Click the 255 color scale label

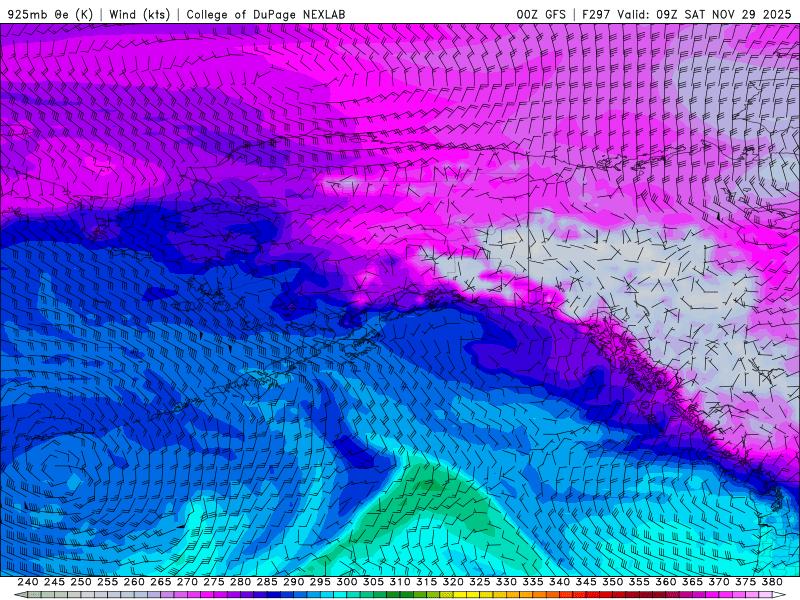107,582
